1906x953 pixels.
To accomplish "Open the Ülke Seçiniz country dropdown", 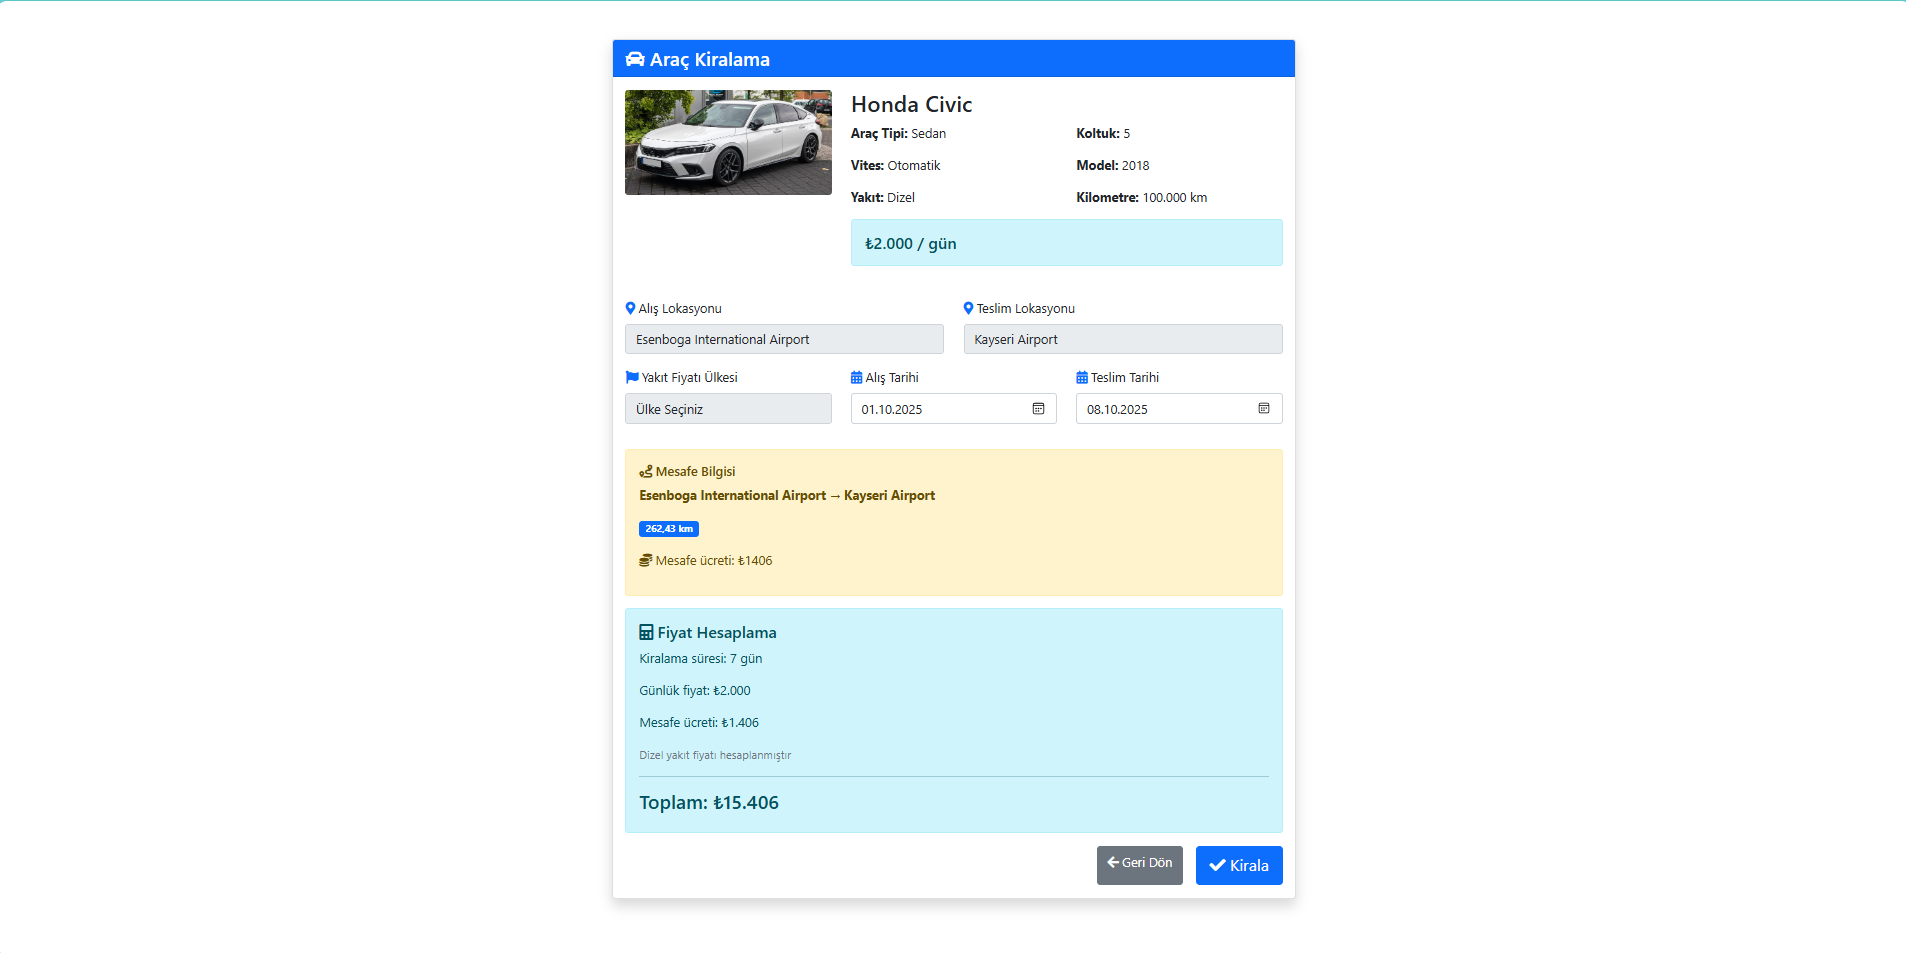I will pos(728,409).
